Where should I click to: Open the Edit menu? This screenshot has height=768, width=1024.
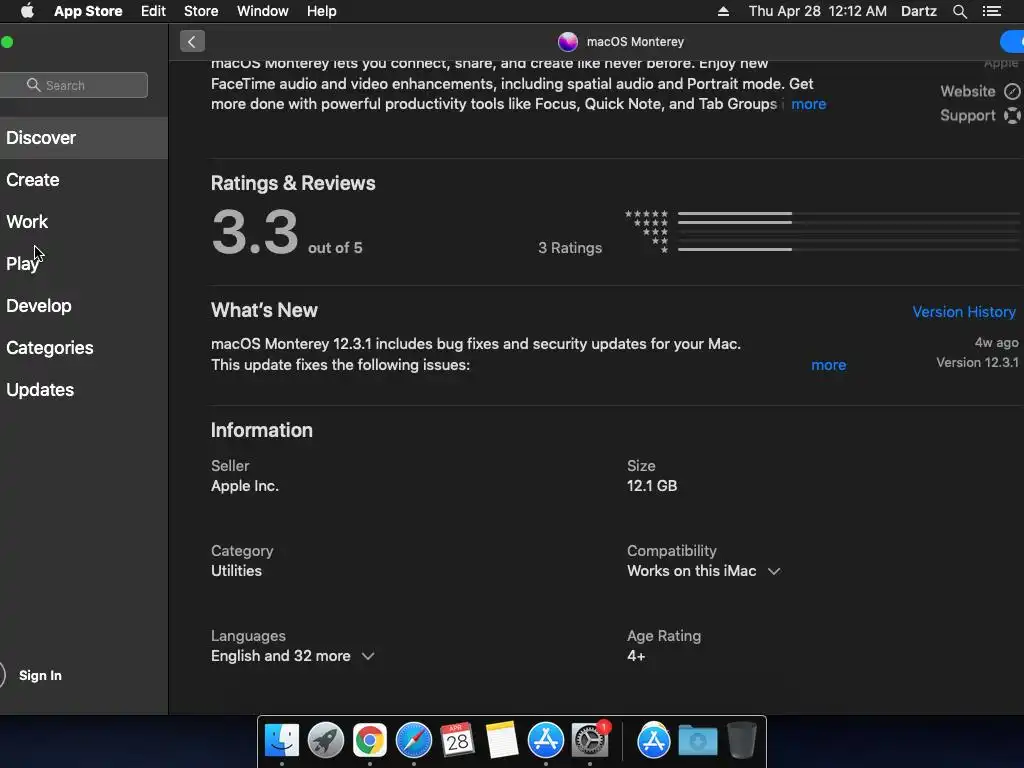(153, 11)
